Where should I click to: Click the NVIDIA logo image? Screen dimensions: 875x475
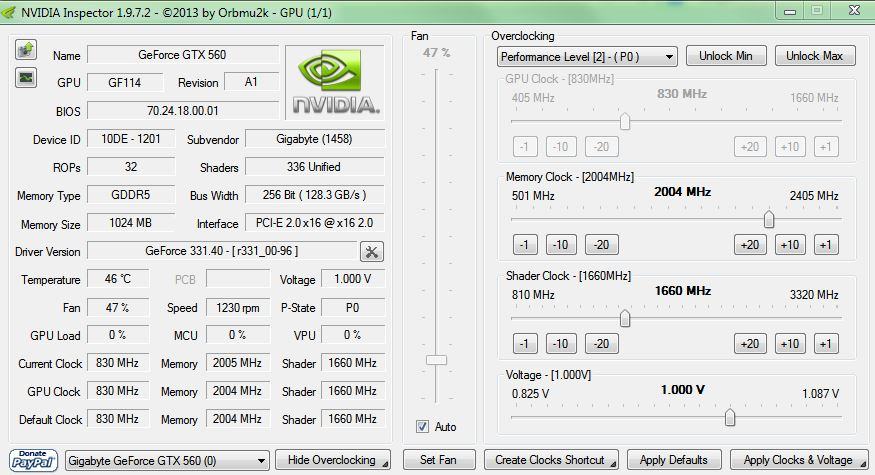point(335,82)
